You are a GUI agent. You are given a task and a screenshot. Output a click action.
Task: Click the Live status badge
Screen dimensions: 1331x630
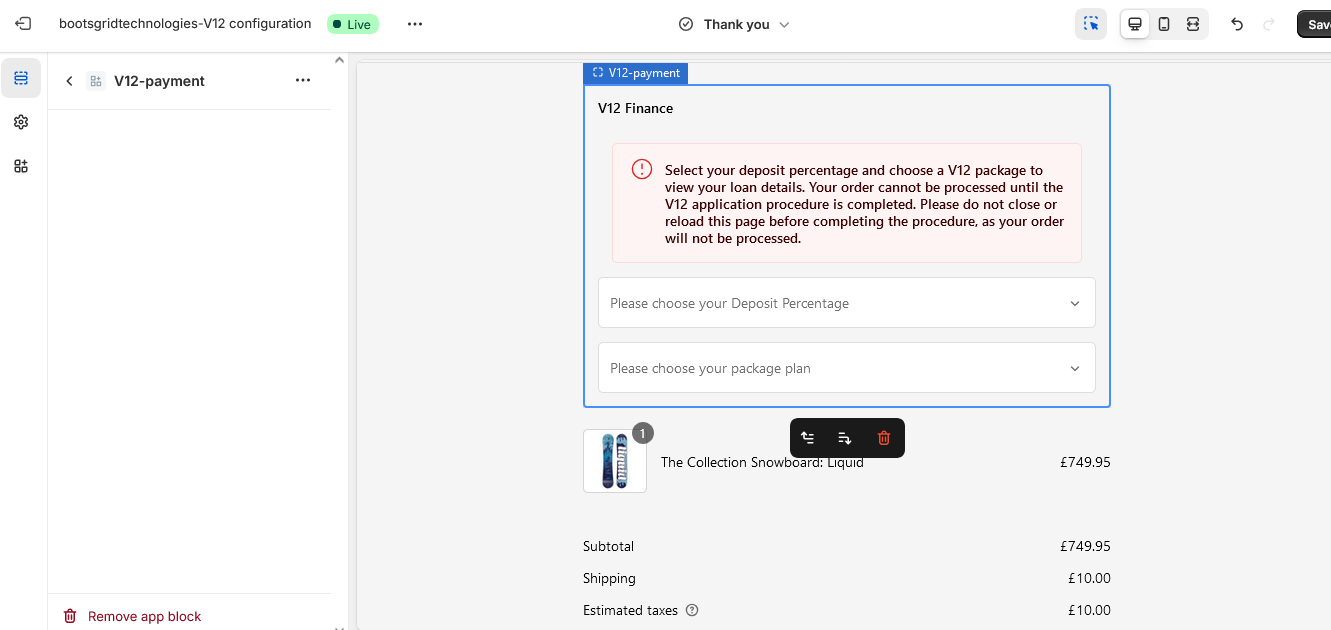point(353,24)
